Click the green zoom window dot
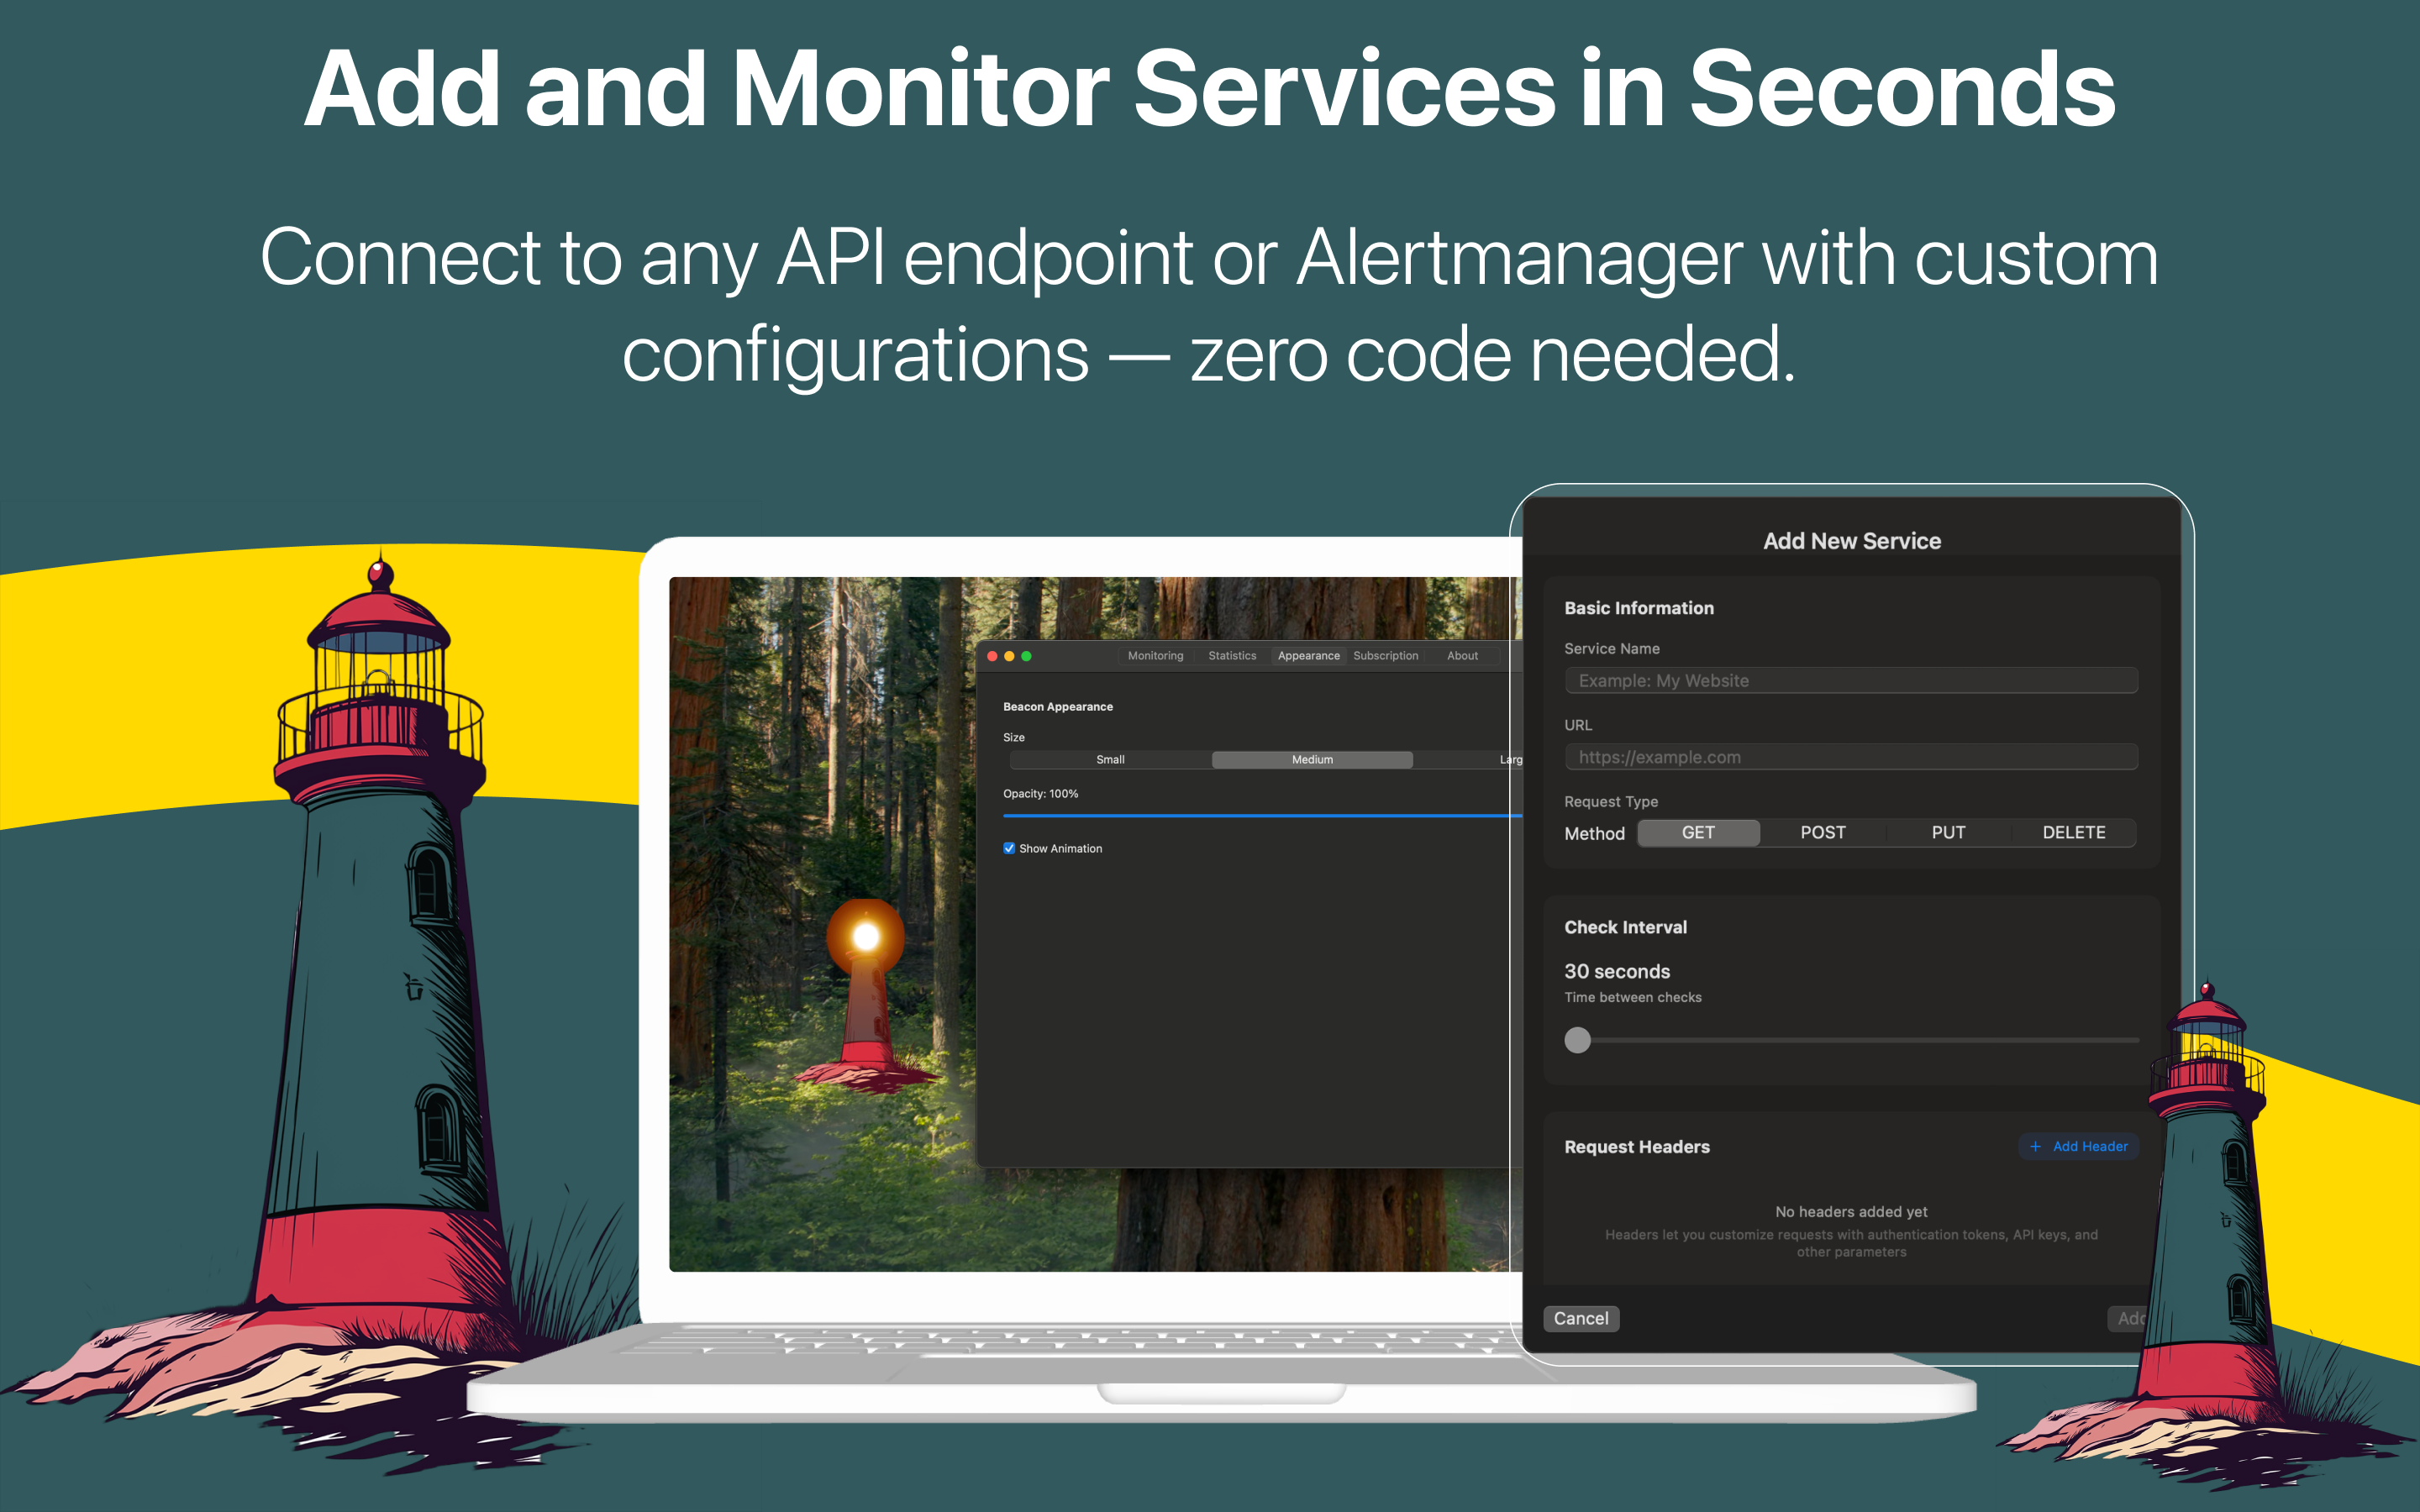The width and height of the screenshot is (2420, 1512). (x=1026, y=656)
